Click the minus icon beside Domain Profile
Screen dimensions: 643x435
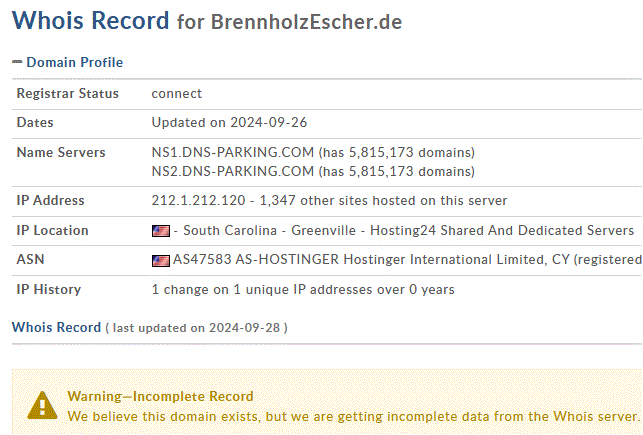click(17, 62)
